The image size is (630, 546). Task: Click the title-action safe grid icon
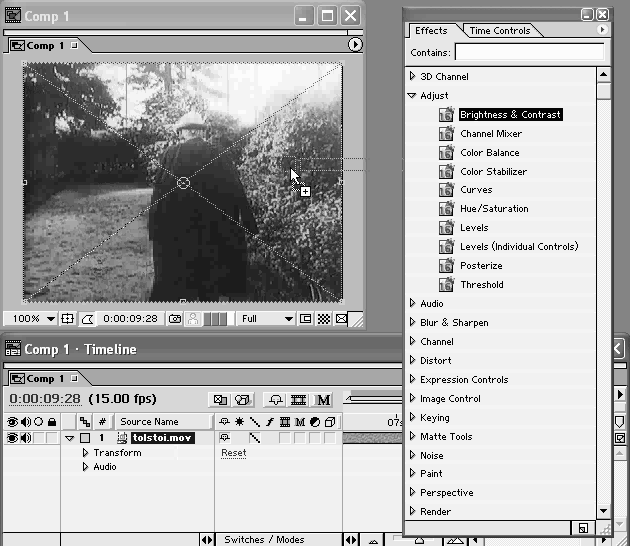click(x=67, y=319)
